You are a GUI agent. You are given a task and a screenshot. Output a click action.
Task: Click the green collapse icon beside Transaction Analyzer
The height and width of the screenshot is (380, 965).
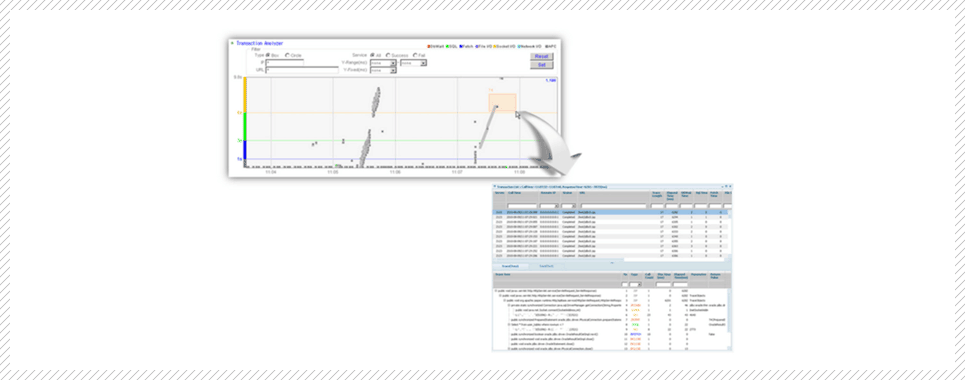[232, 43]
